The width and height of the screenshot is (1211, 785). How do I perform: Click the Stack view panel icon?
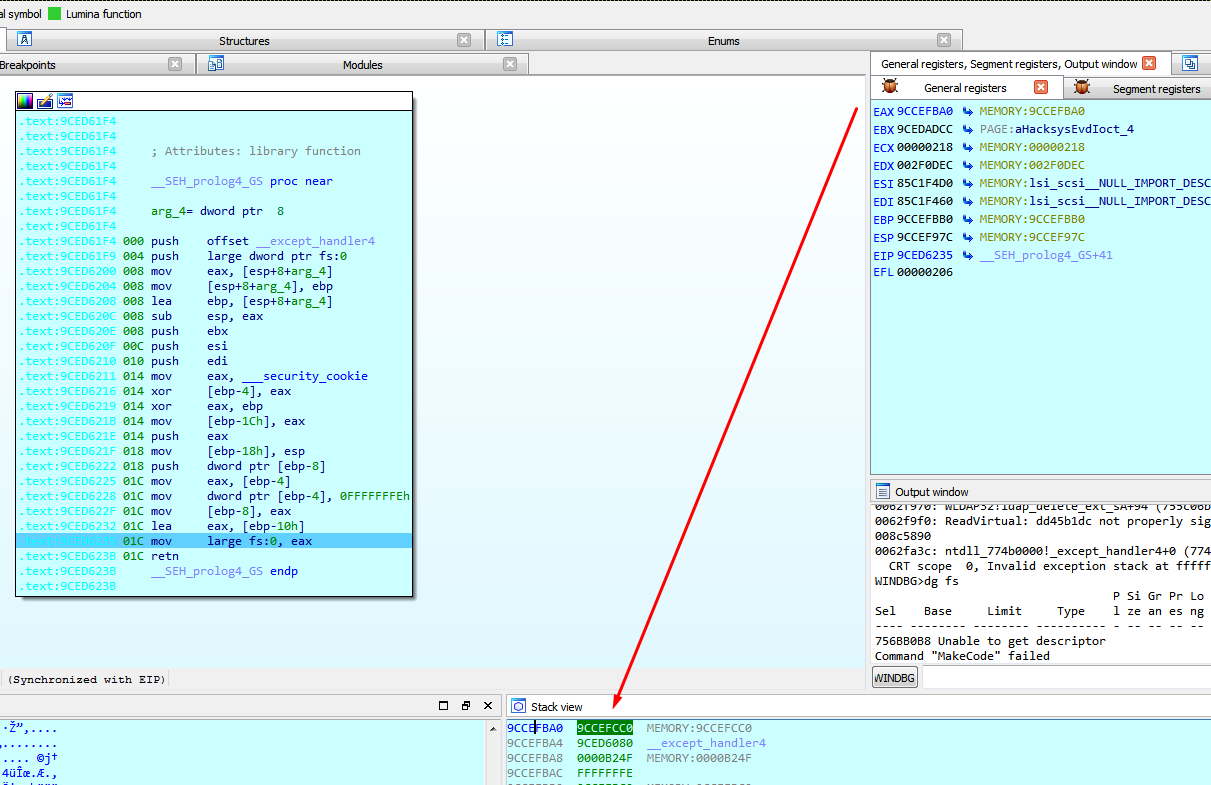click(518, 707)
